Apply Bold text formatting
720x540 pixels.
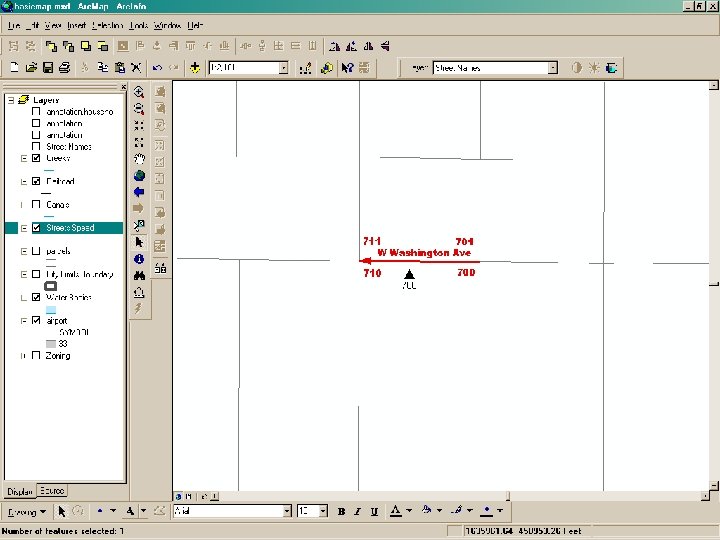(x=341, y=511)
